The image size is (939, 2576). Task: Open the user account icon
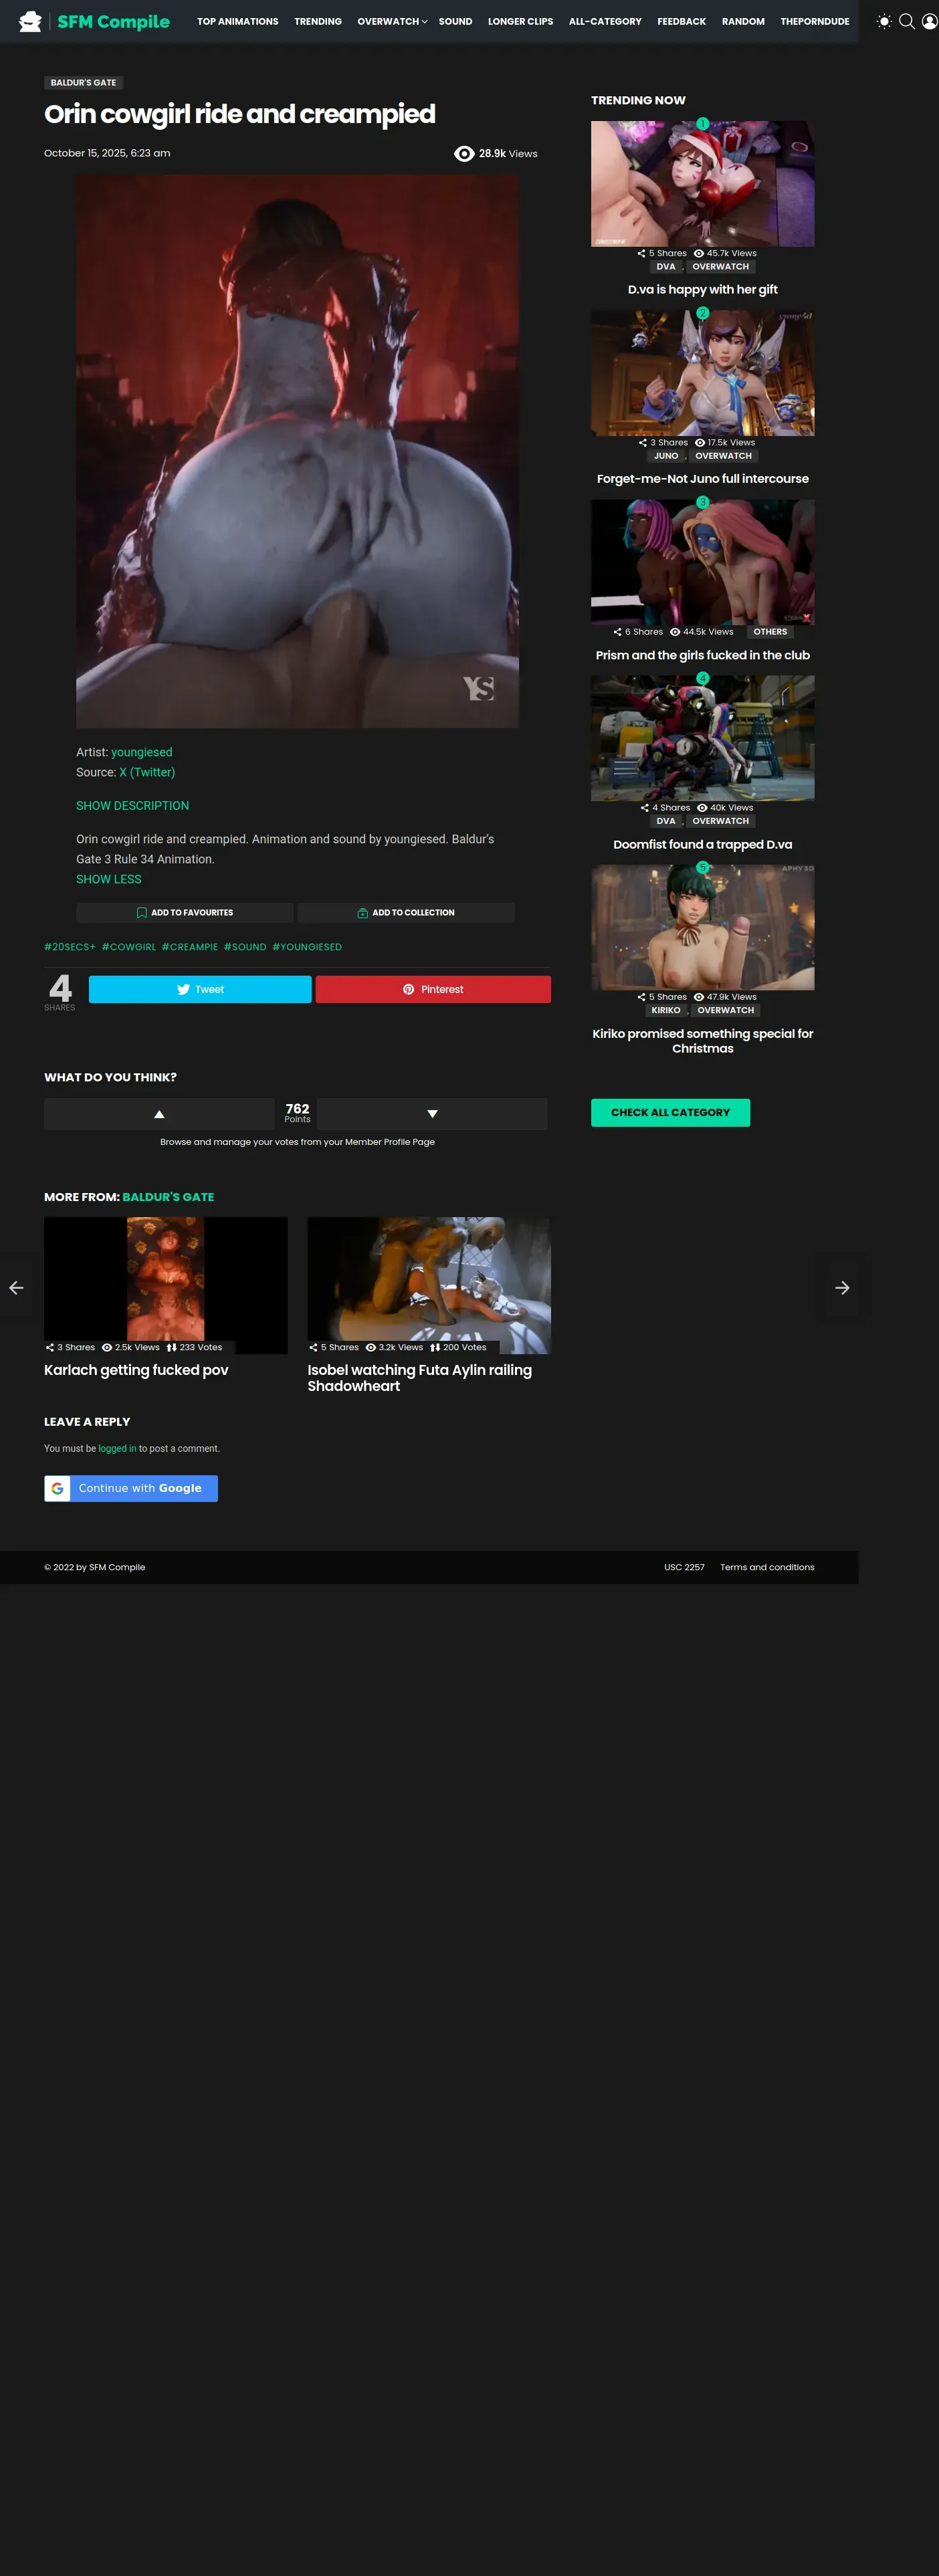tap(929, 21)
